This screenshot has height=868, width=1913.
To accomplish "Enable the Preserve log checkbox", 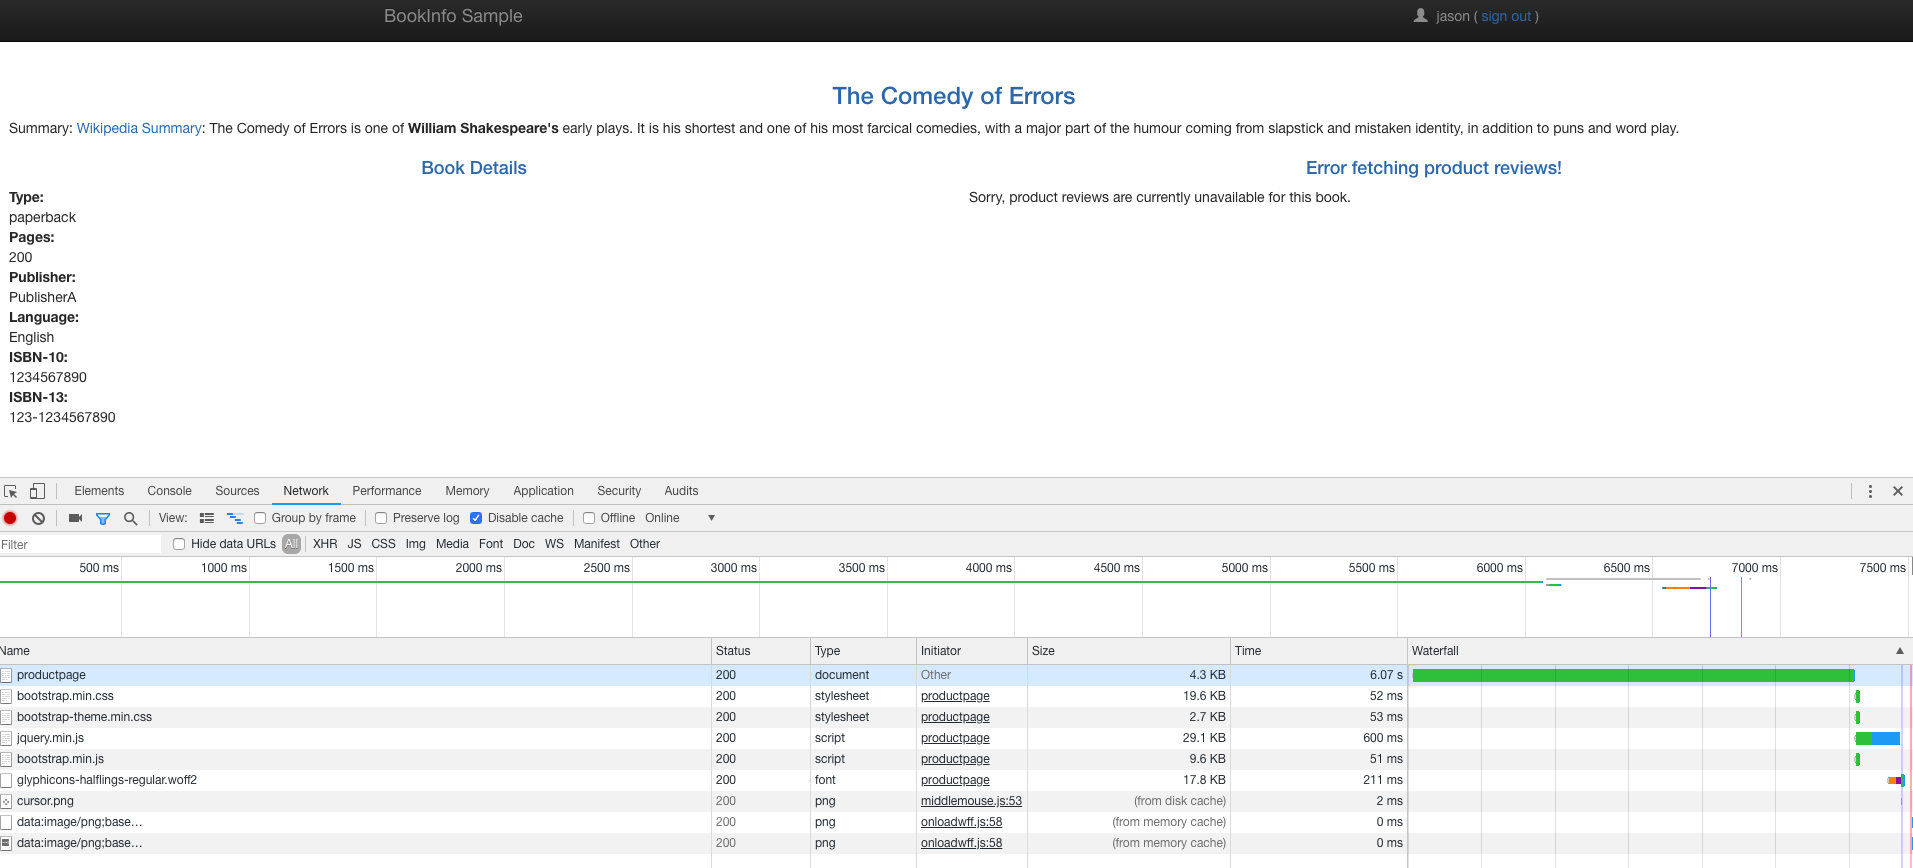I will pos(381,518).
